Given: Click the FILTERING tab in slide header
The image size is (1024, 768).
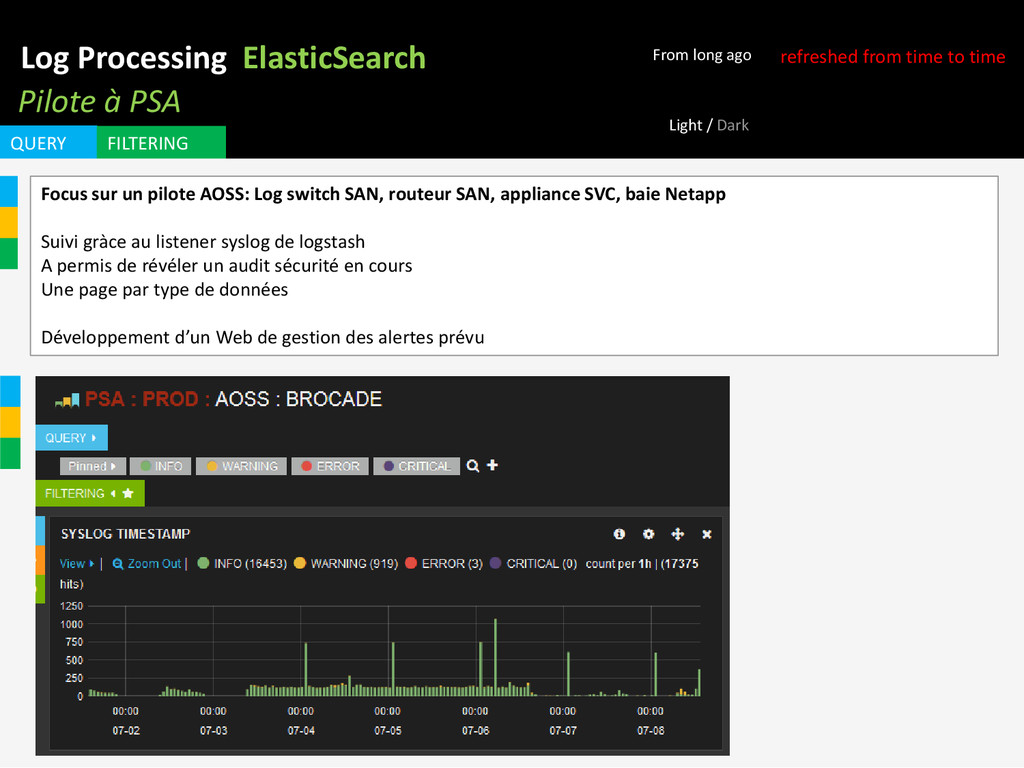Looking at the screenshot, I should point(161,142).
